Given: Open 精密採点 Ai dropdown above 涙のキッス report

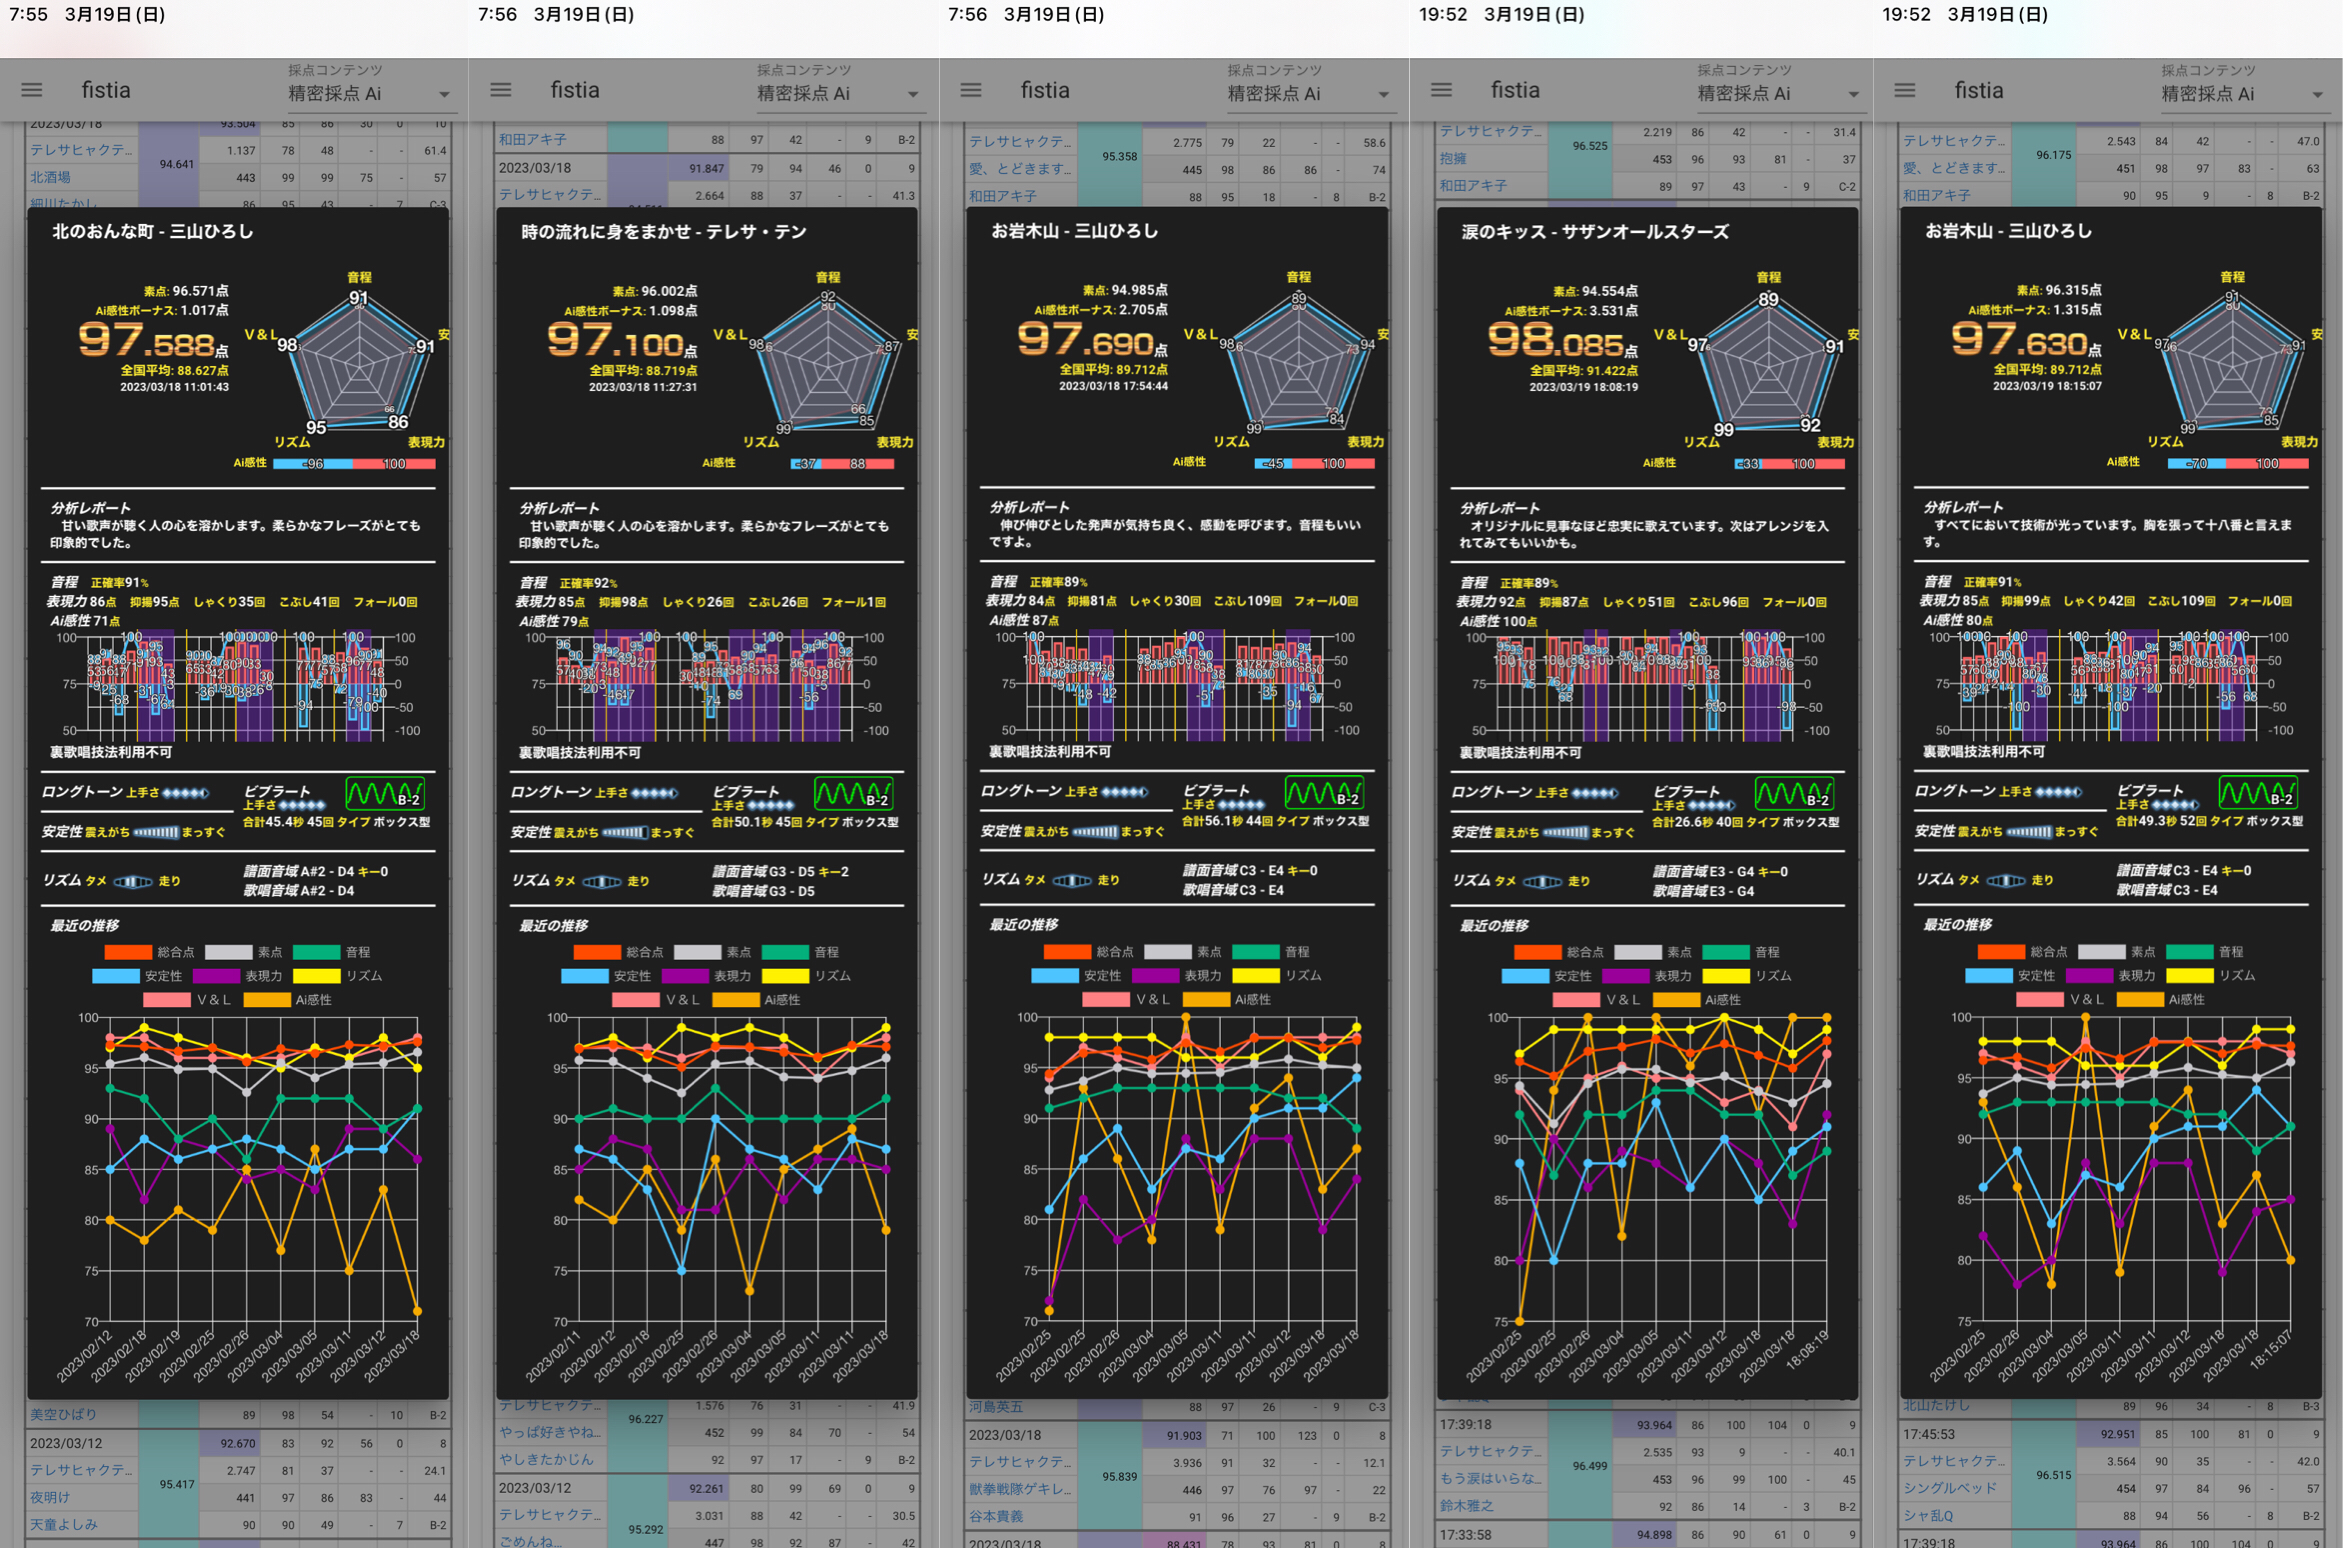Looking at the screenshot, I should [1777, 93].
